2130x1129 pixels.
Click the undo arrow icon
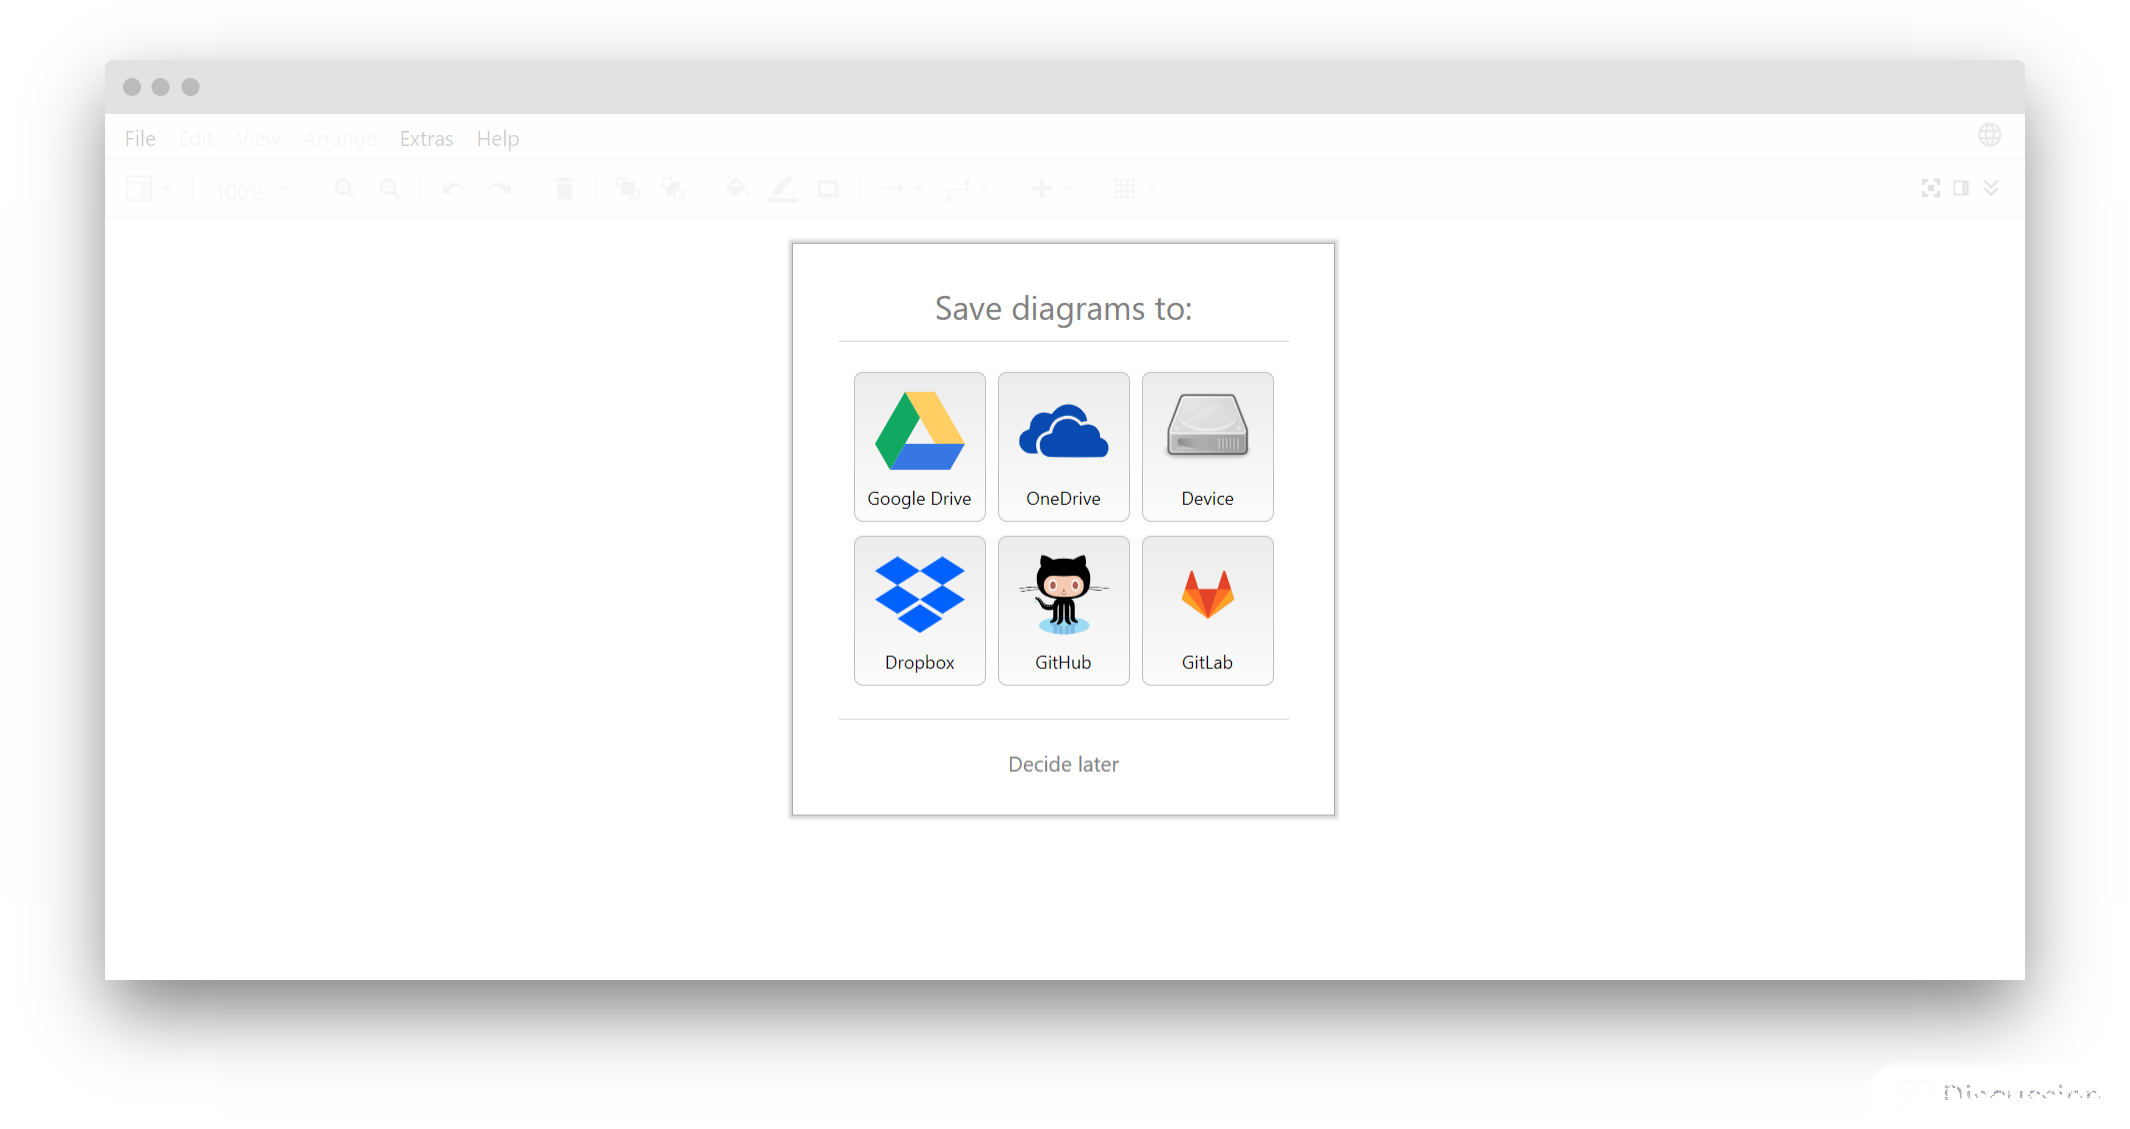coord(454,189)
